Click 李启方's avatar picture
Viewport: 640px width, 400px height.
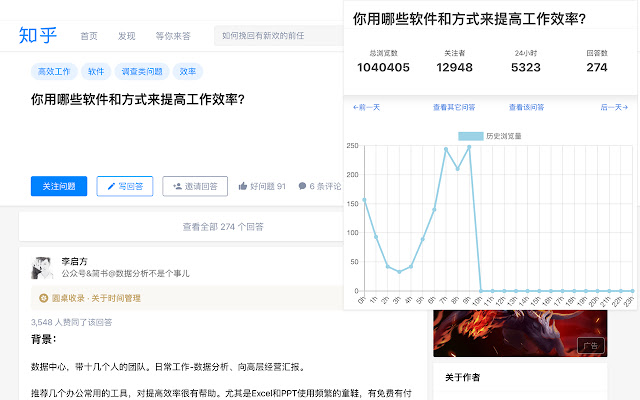[x=42, y=266]
